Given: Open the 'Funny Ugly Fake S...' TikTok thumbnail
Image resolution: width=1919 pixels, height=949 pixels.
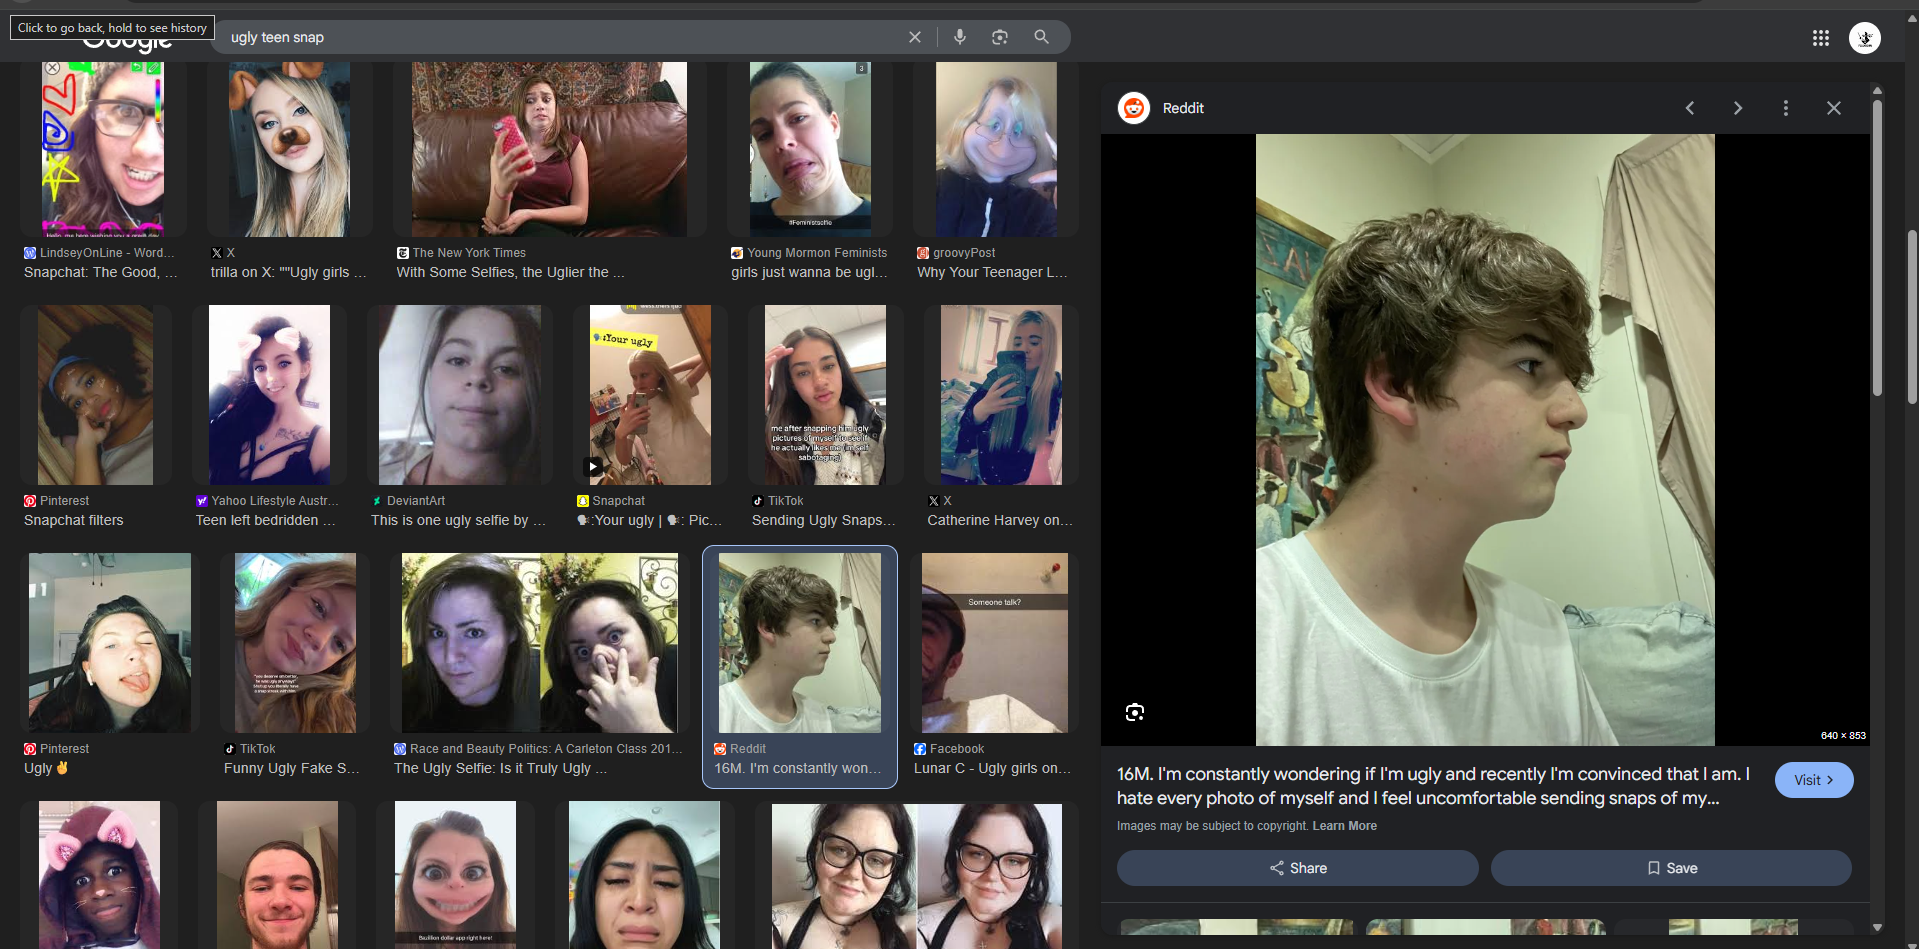Looking at the screenshot, I should click(x=295, y=643).
